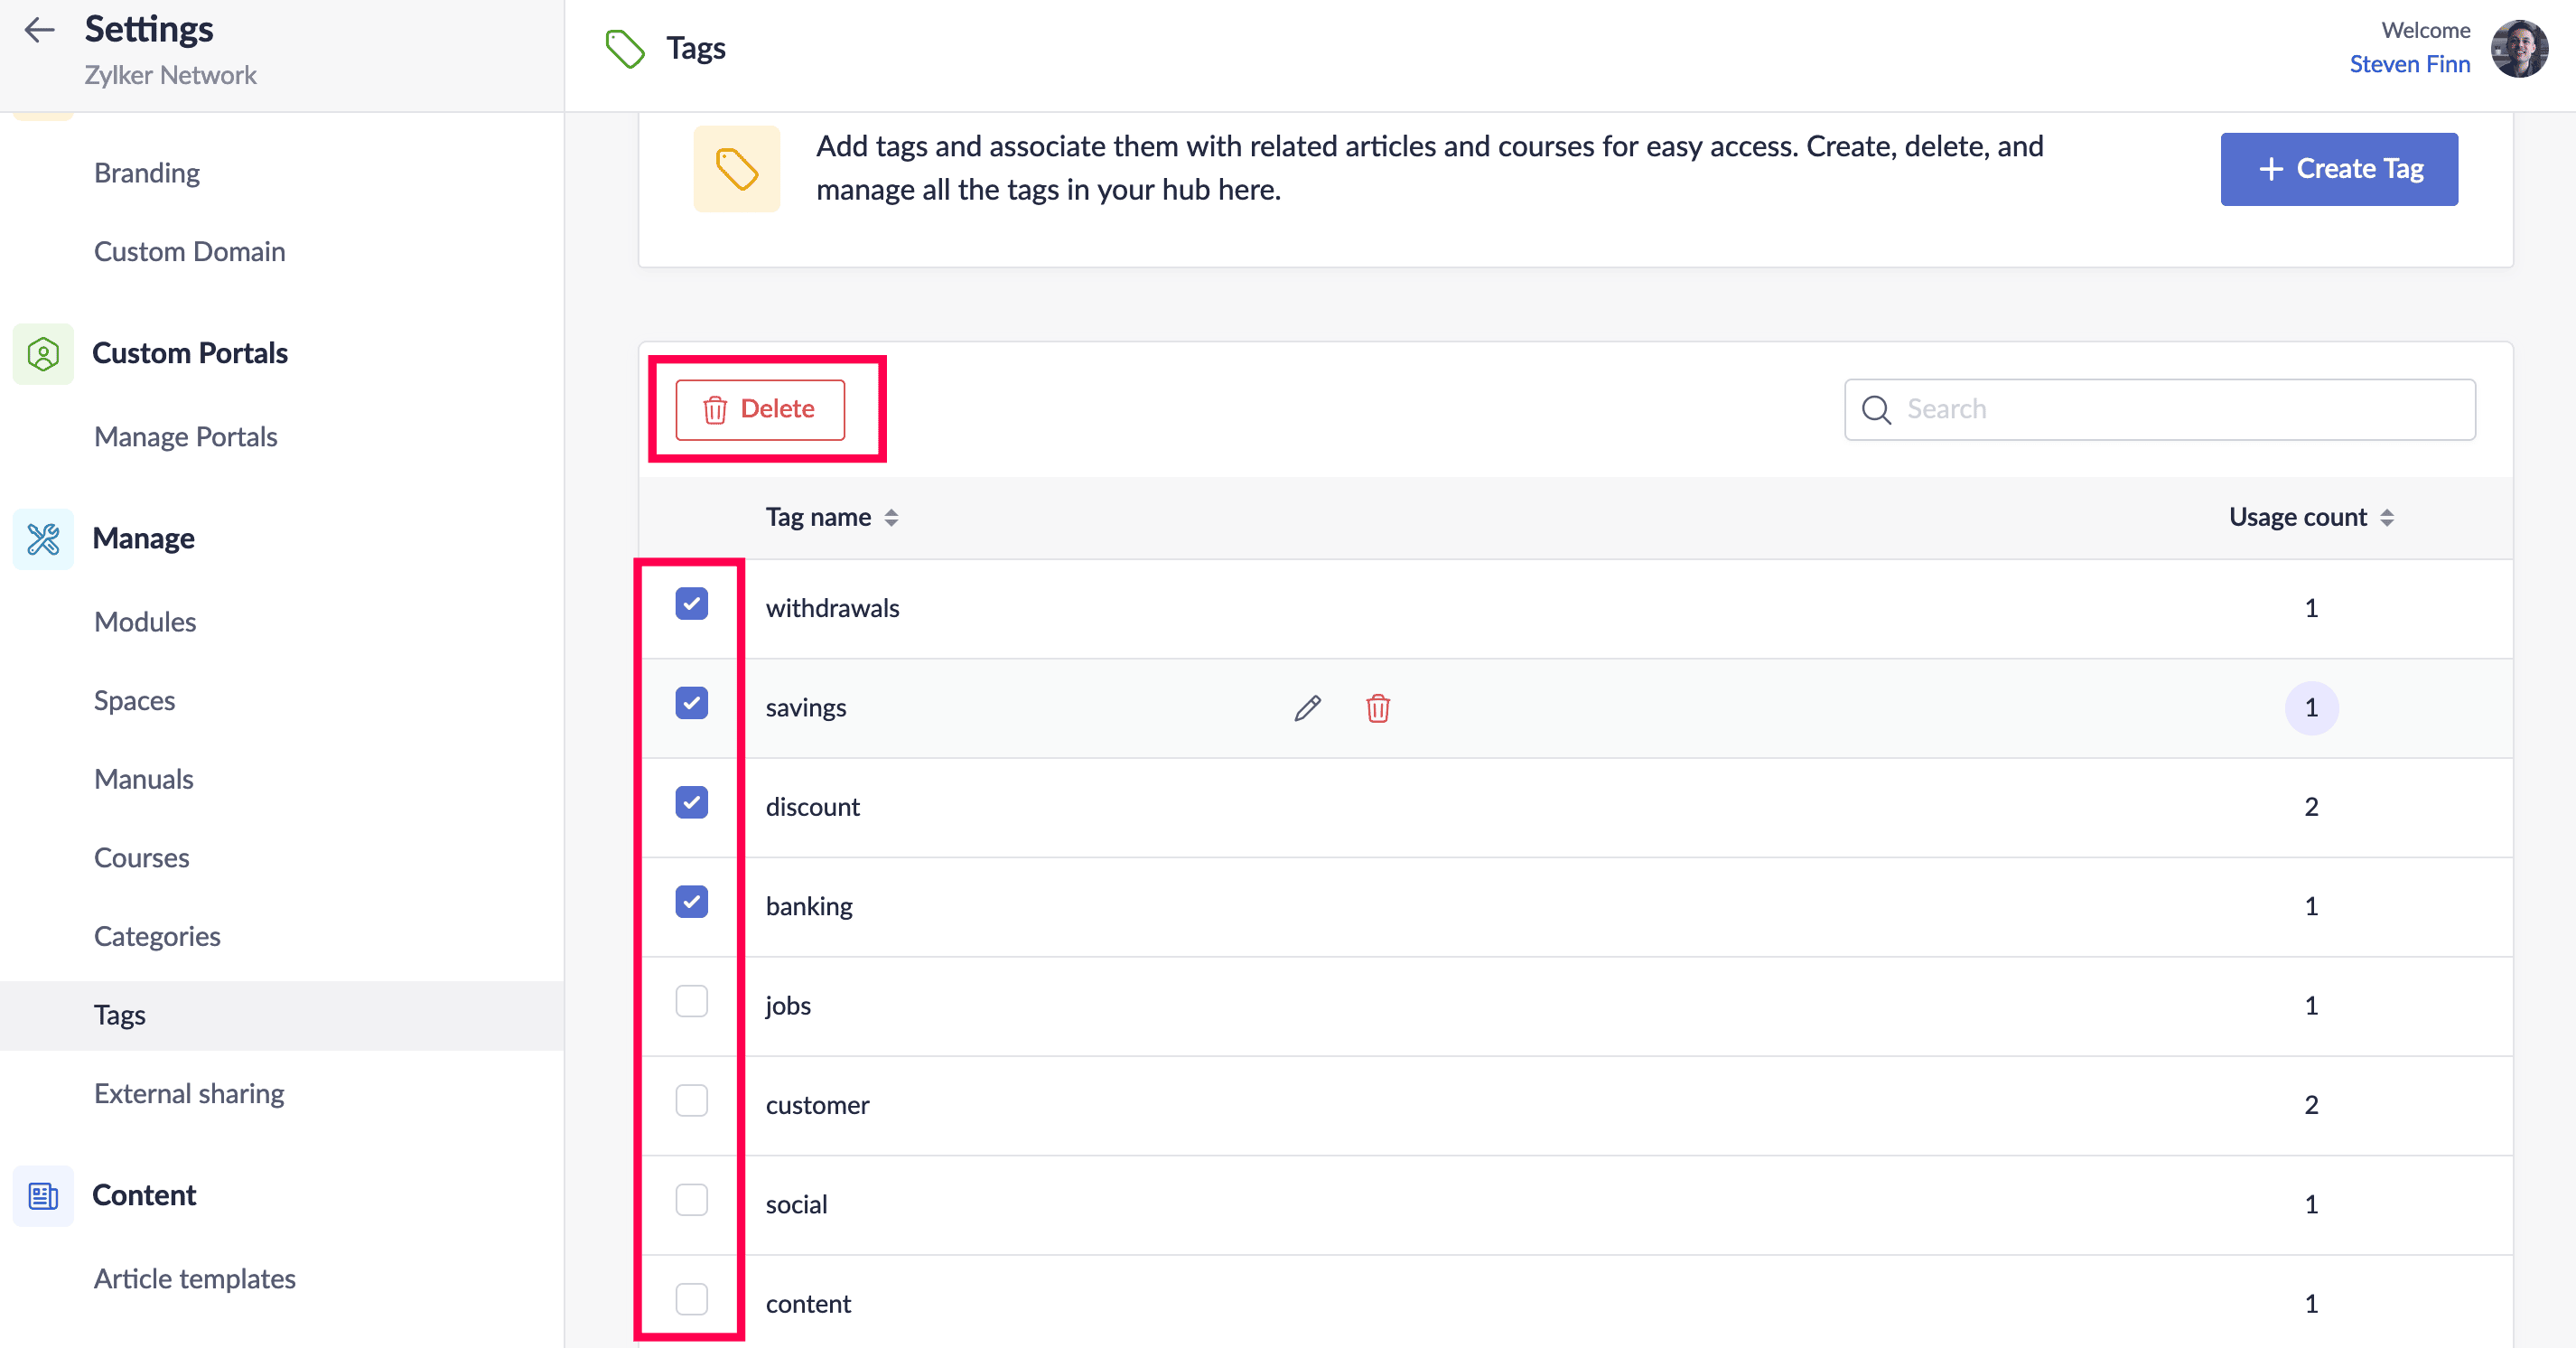The width and height of the screenshot is (2576, 1348).
Task: Click Steven Finn's profile avatar
Action: pos(2518,48)
